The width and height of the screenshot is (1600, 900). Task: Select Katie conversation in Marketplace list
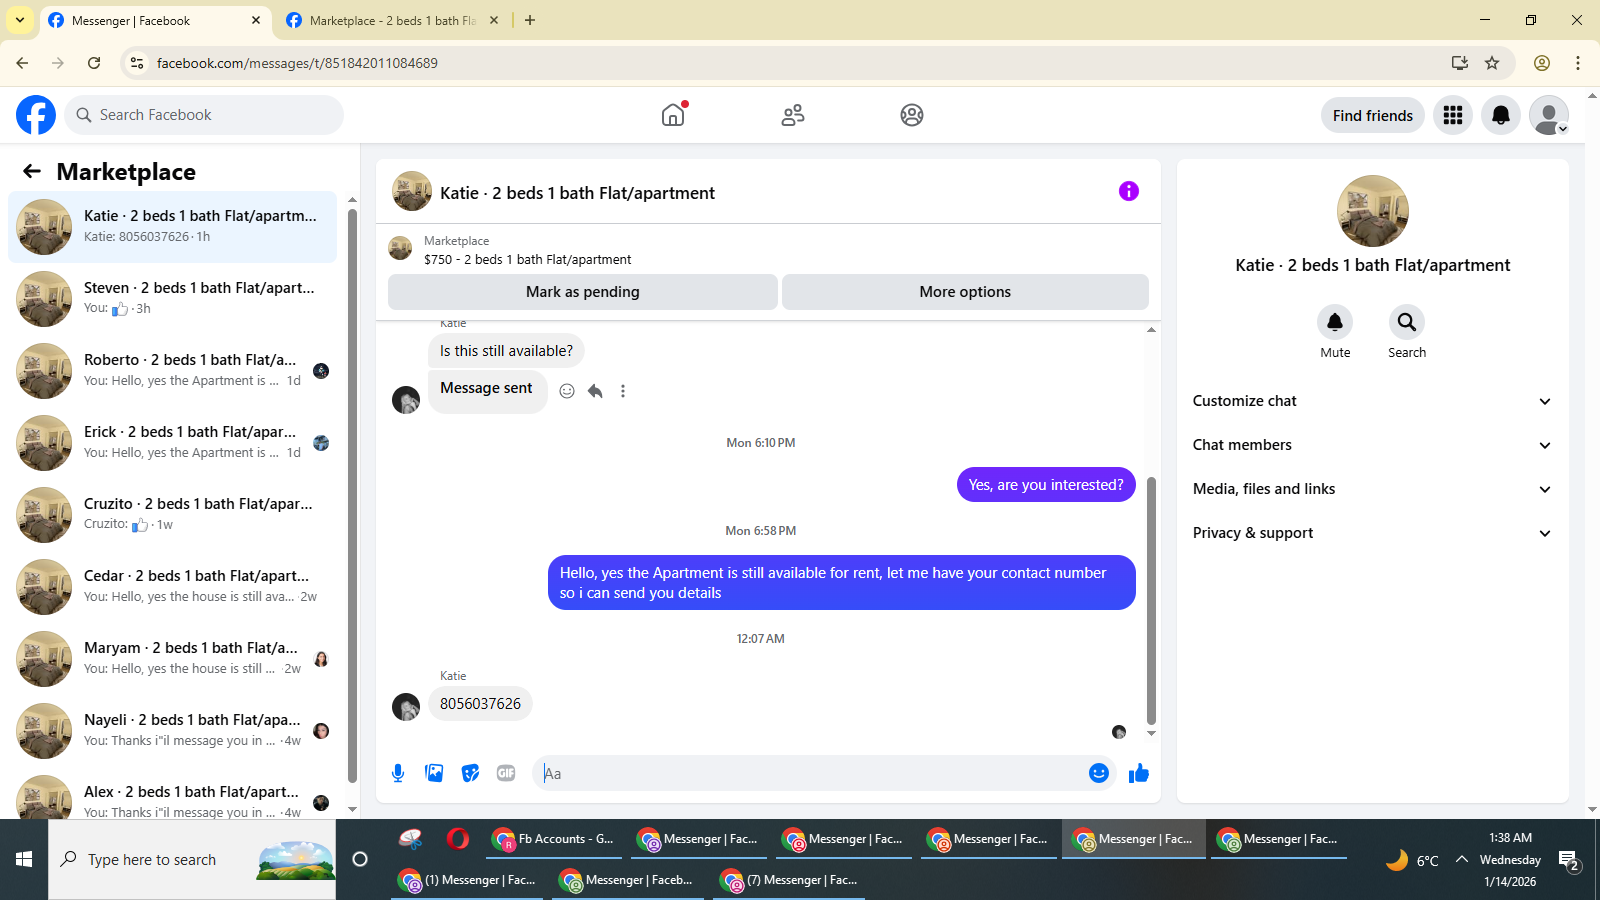click(172, 227)
